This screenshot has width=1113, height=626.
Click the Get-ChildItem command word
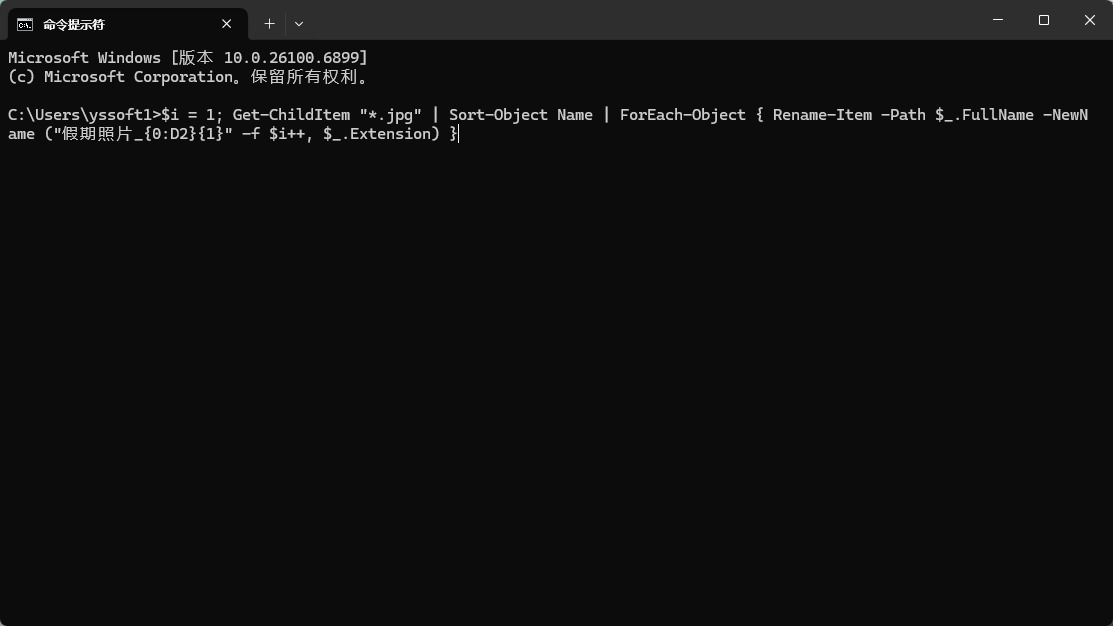pyautogui.click(x=291, y=115)
